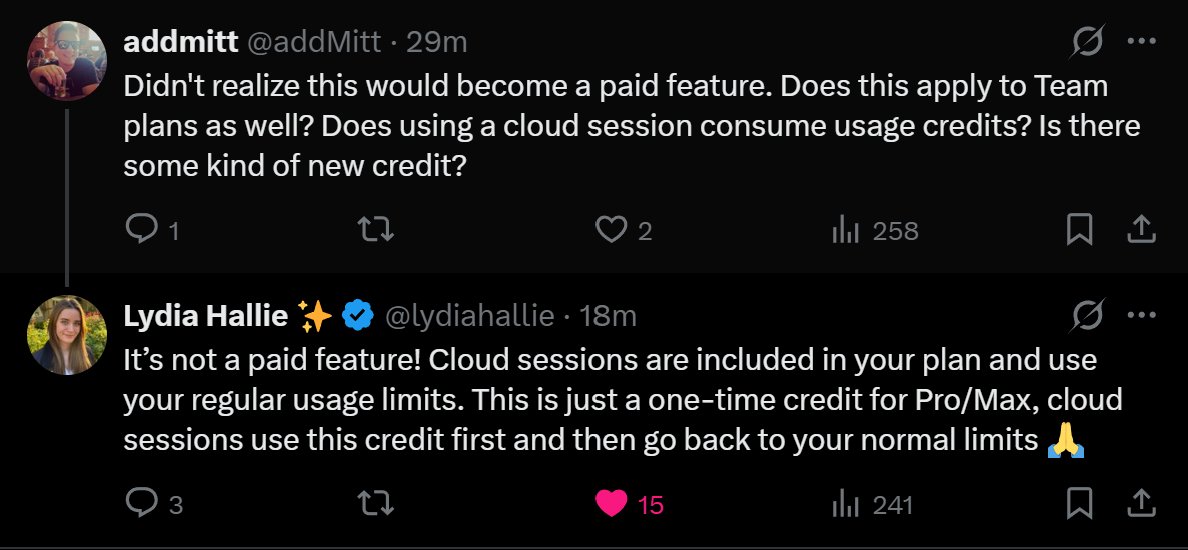Open Lydia Hallie's profile picture
1188x550 pixels.
[x=67, y=334]
